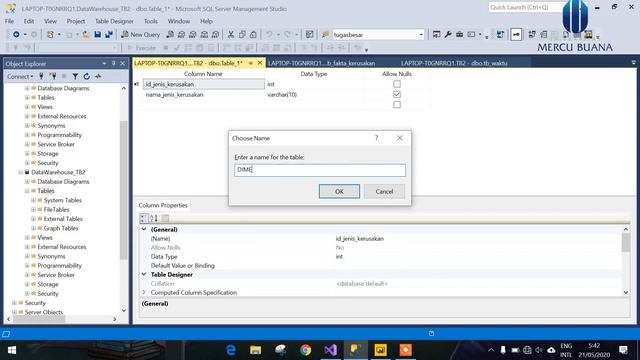
Task: Open the Tools menu
Action: pyautogui.click(x=151, y=21)
